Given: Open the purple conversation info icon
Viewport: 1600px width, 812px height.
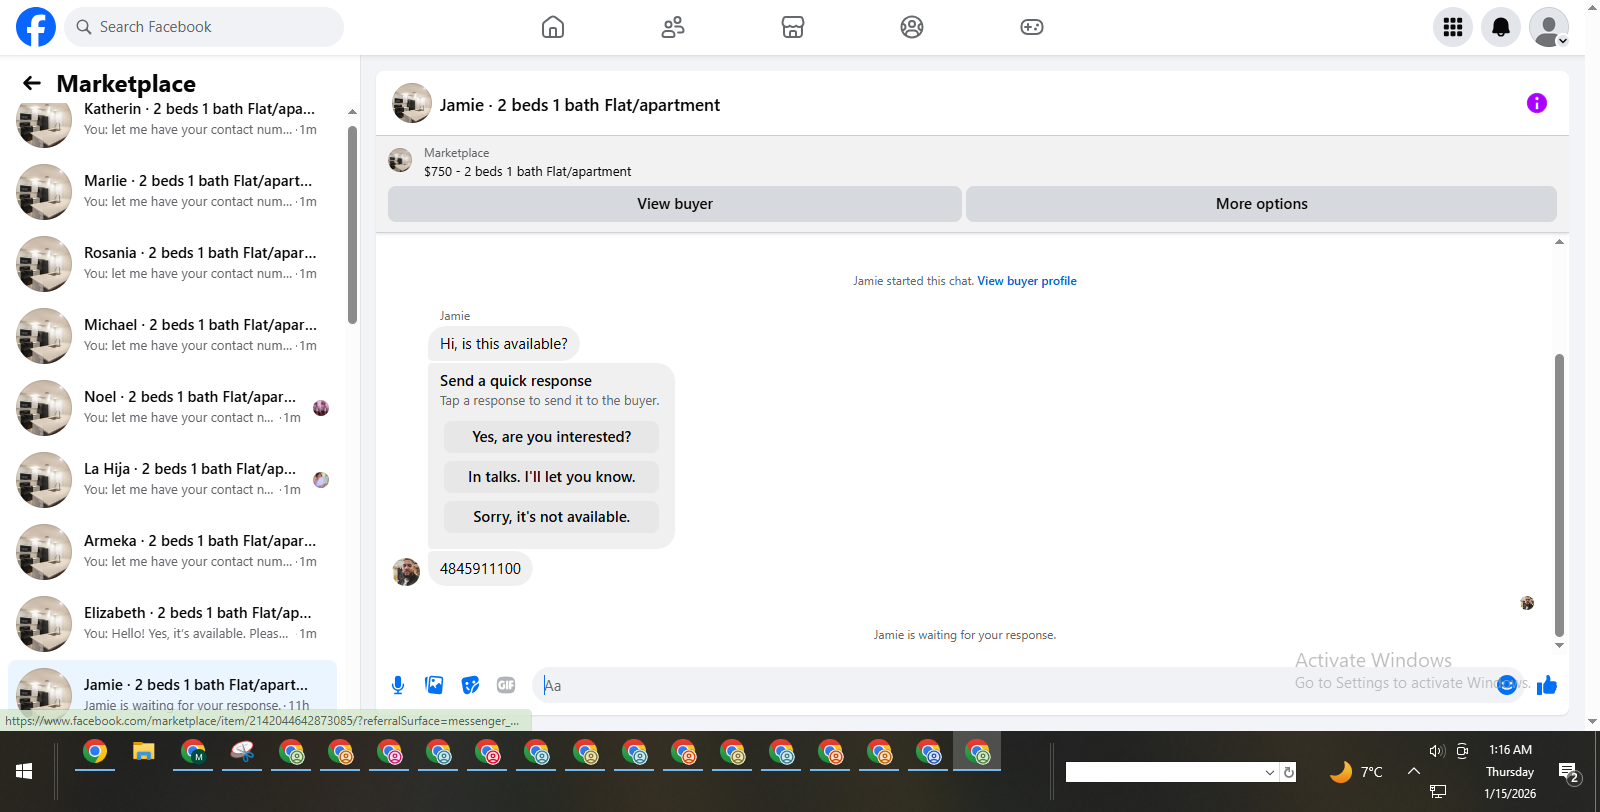Looking at the screenshot, I should (x=1537, y=103).
